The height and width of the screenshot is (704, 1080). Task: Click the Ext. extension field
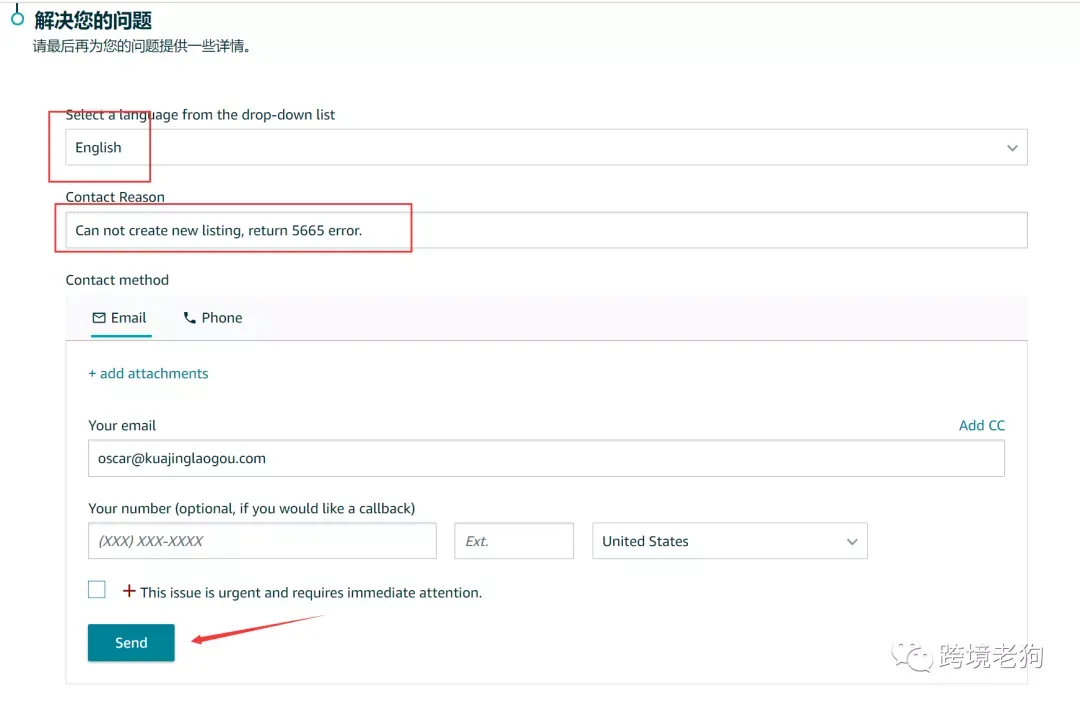(514, 541)
